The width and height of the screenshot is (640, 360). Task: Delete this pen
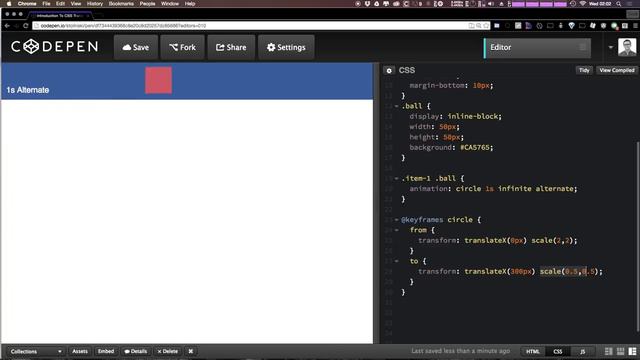tap(168, 351)
